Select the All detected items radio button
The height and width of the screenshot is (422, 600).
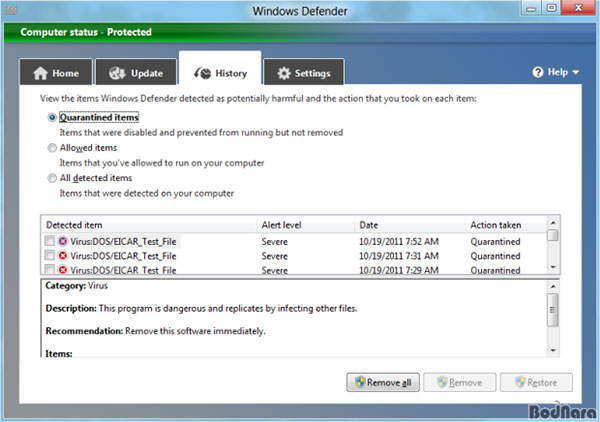coord(52,178)
